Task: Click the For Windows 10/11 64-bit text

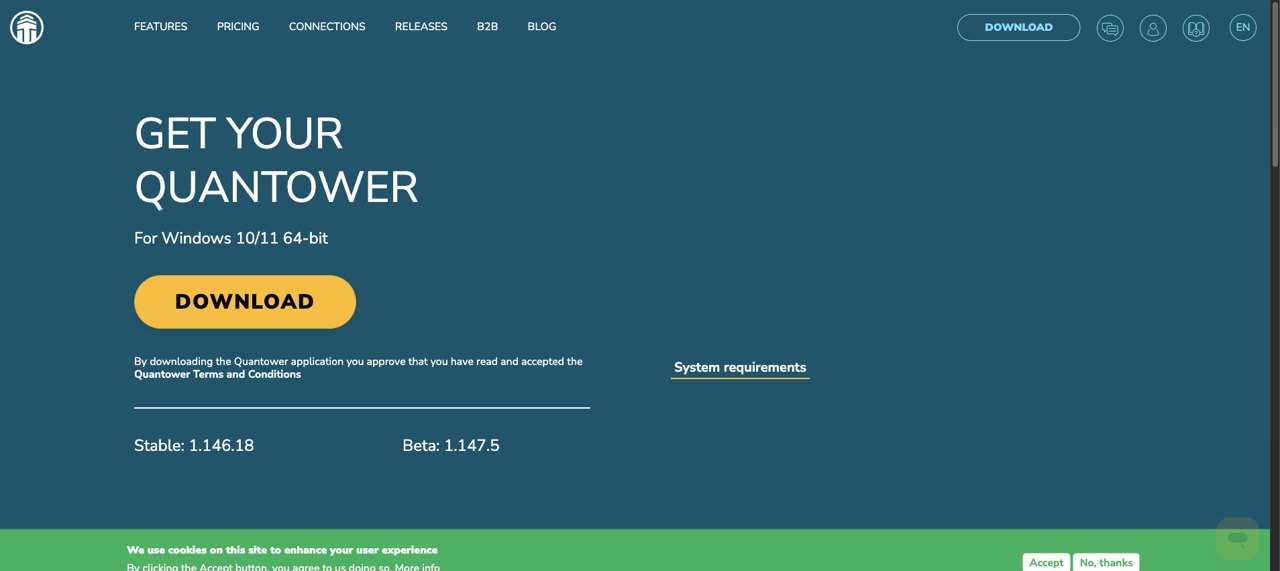Action: click(231, 238)
